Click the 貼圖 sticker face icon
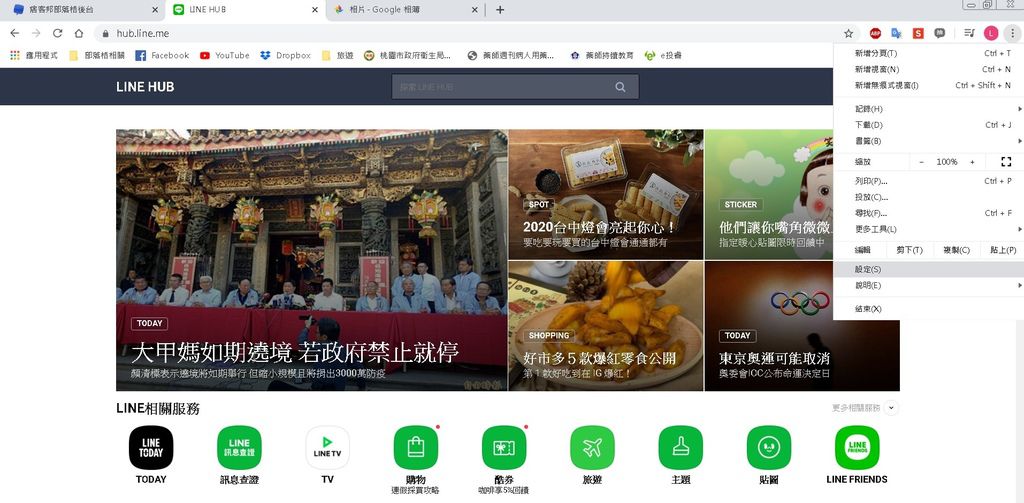Image resolution: width=1024 pixels, height=503 pixels. click(x=768, y=448)
